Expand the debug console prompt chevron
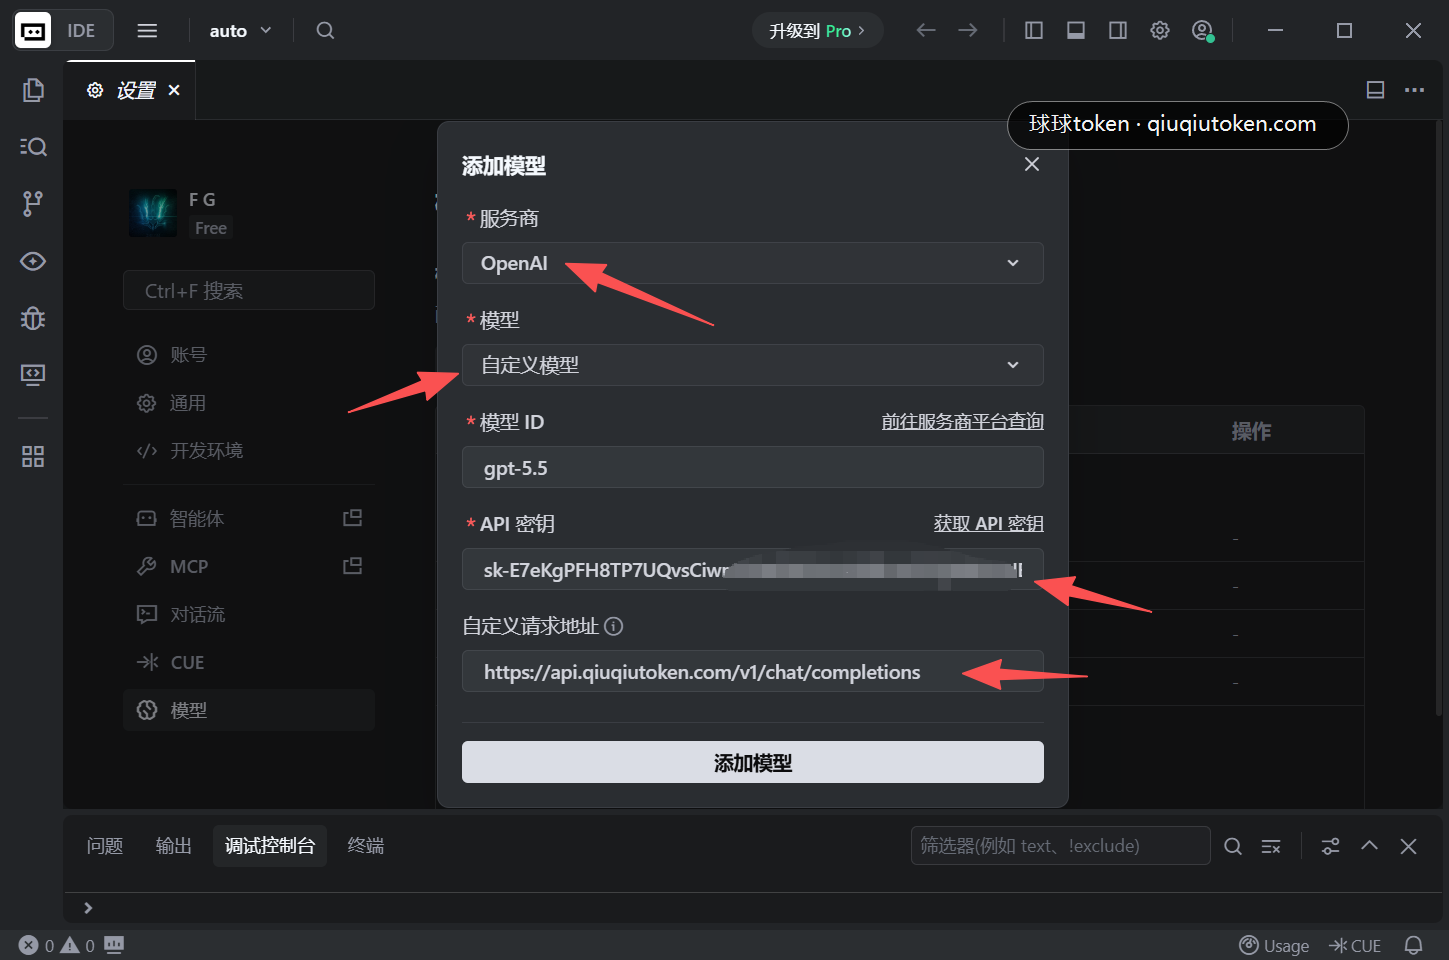1449x960 pixels. pyautogui.click(x=88, y=908)
